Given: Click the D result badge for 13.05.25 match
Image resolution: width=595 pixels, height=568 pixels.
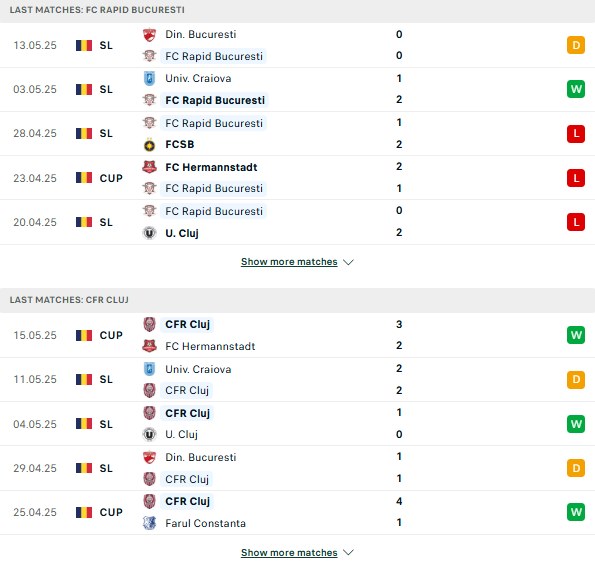Looking at the screenshot, I should click(x=576, y=46).
